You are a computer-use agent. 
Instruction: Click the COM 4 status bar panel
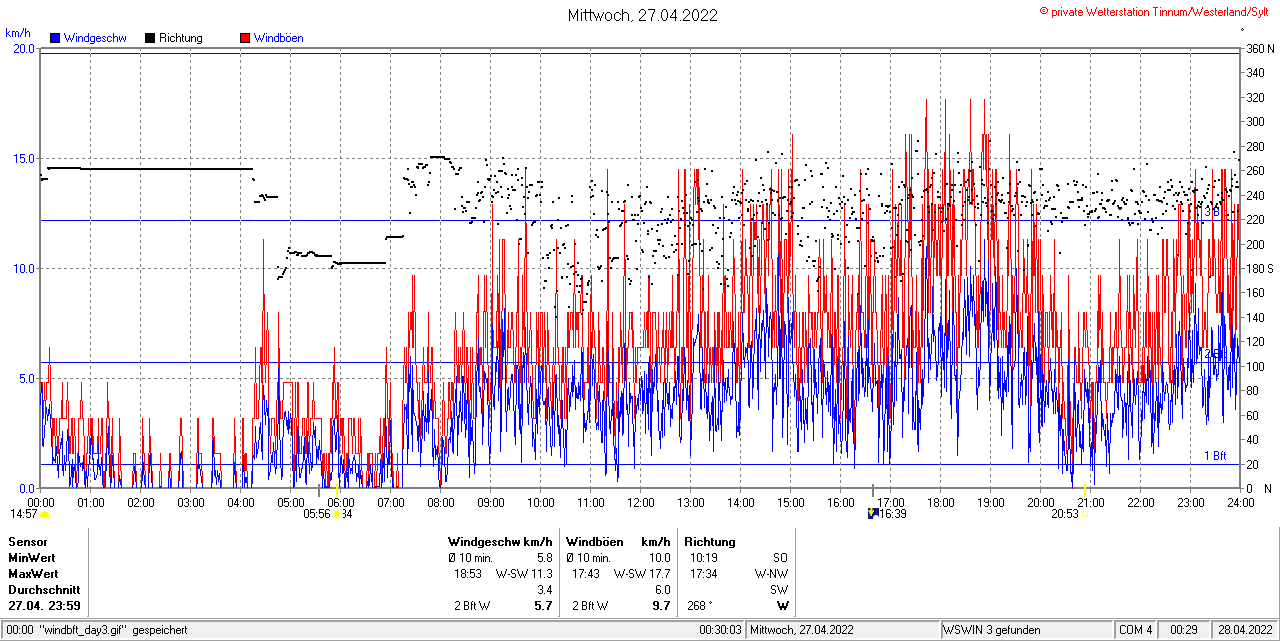point(1135,630)
